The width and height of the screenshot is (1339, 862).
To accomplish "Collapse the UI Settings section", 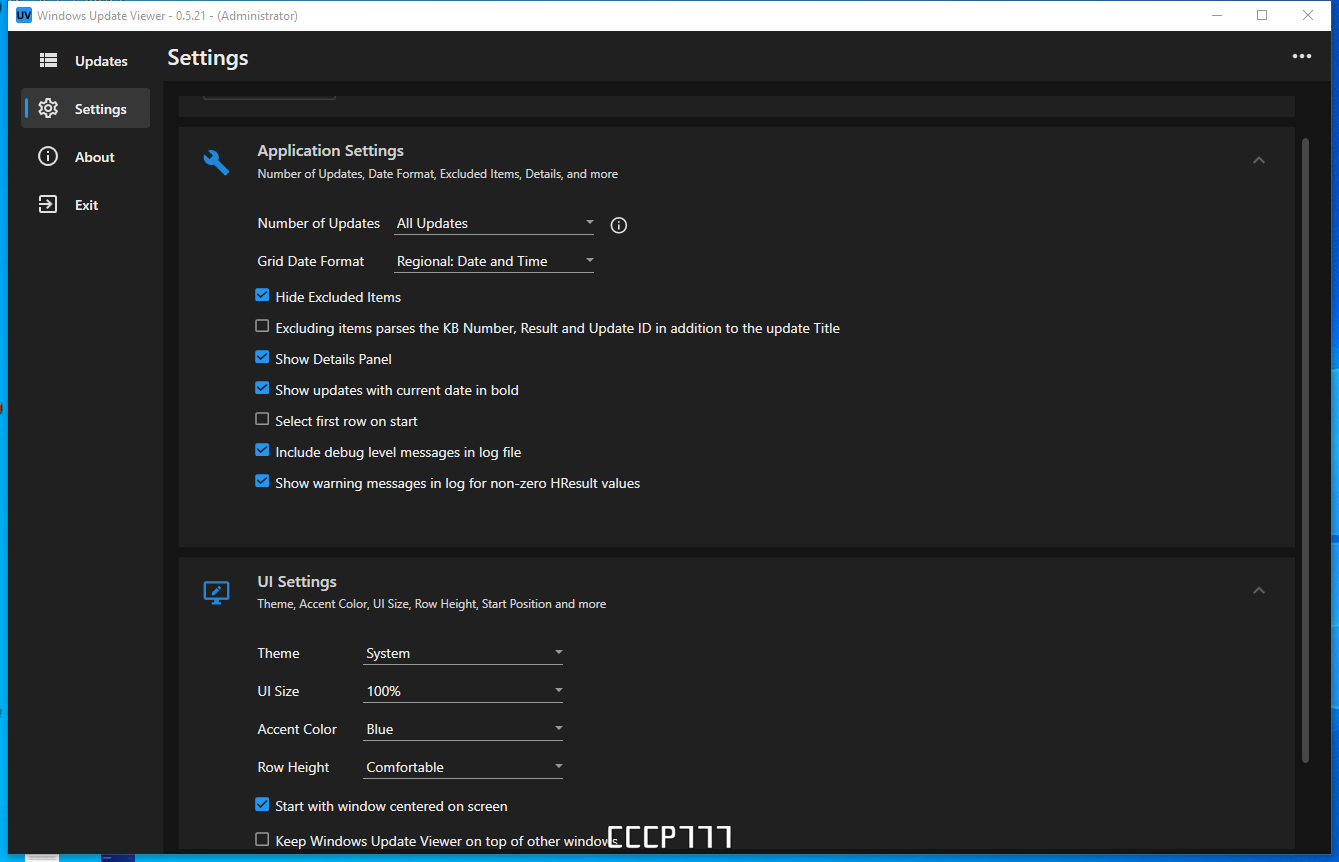I will tap(1259, 591).
